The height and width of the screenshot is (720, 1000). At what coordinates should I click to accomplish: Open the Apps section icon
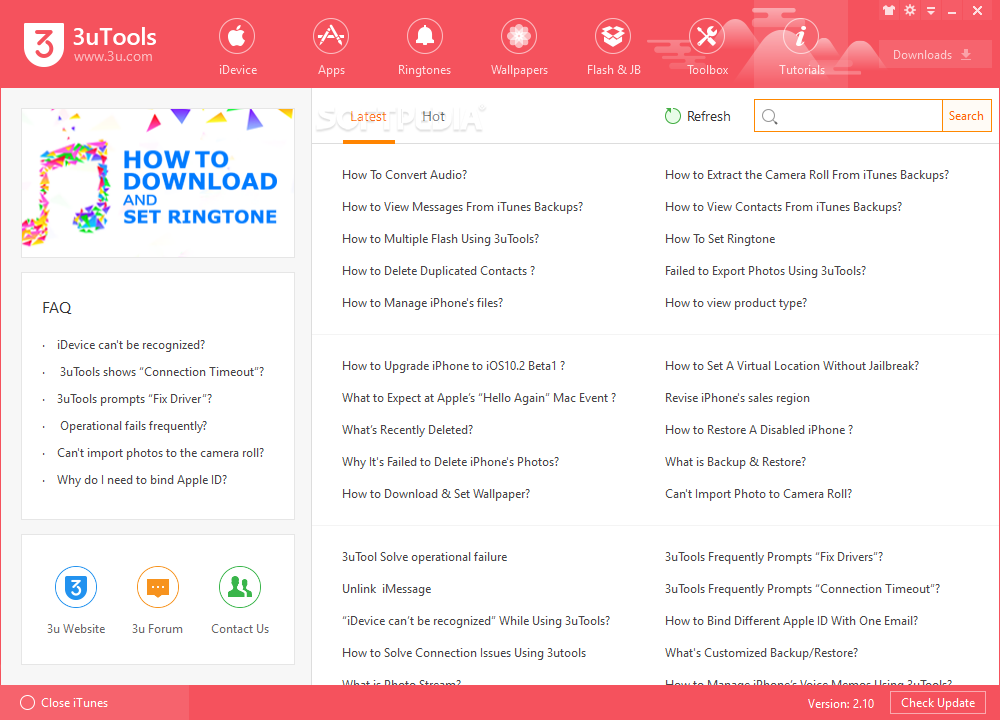[x=330, y=36]
